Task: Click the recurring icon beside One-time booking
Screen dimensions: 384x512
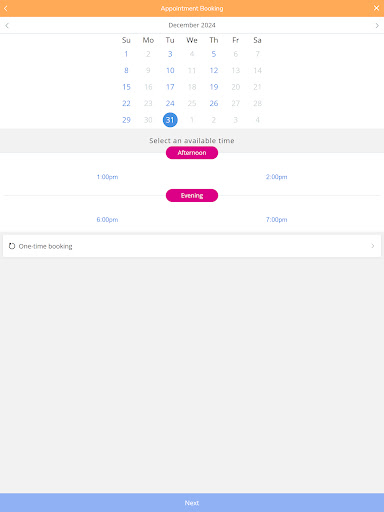Action: pyautogui.click(x=12, y=246)
